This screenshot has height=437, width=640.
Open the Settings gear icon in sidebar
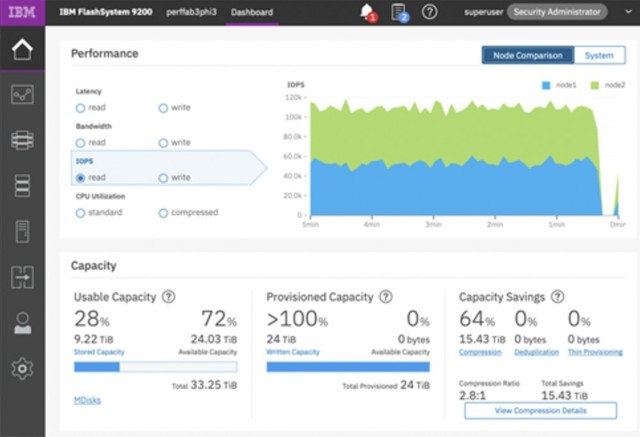(22, 369)
